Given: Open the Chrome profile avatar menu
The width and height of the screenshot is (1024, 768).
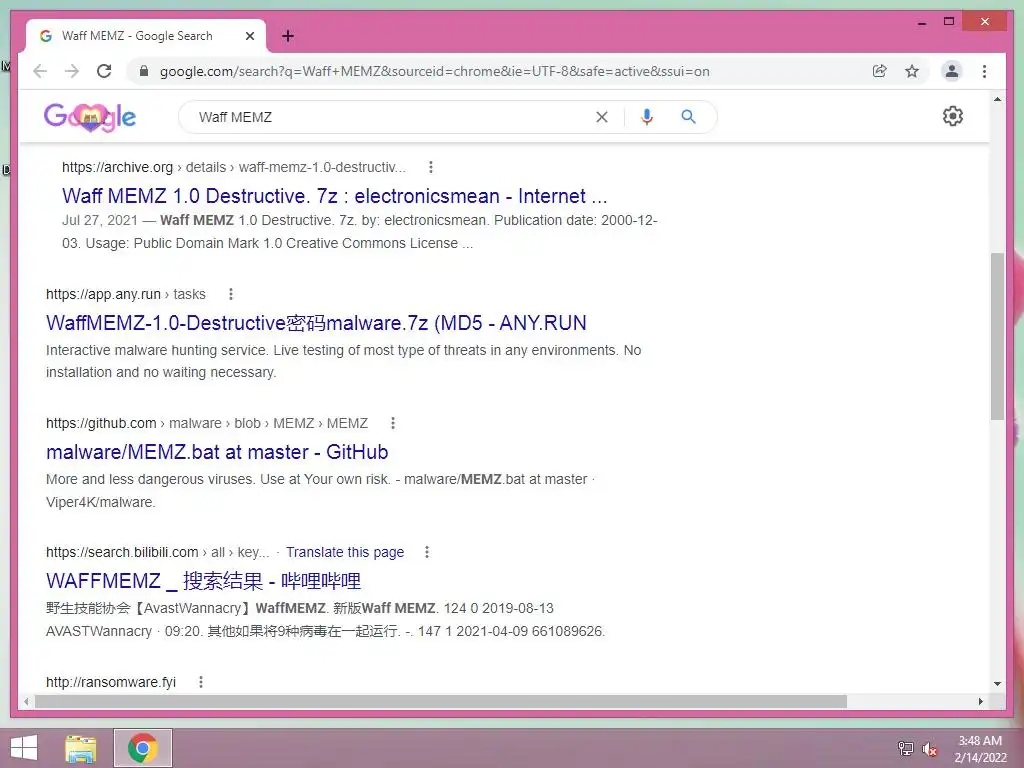Looking at the screenshot, I should pos(952,71).
